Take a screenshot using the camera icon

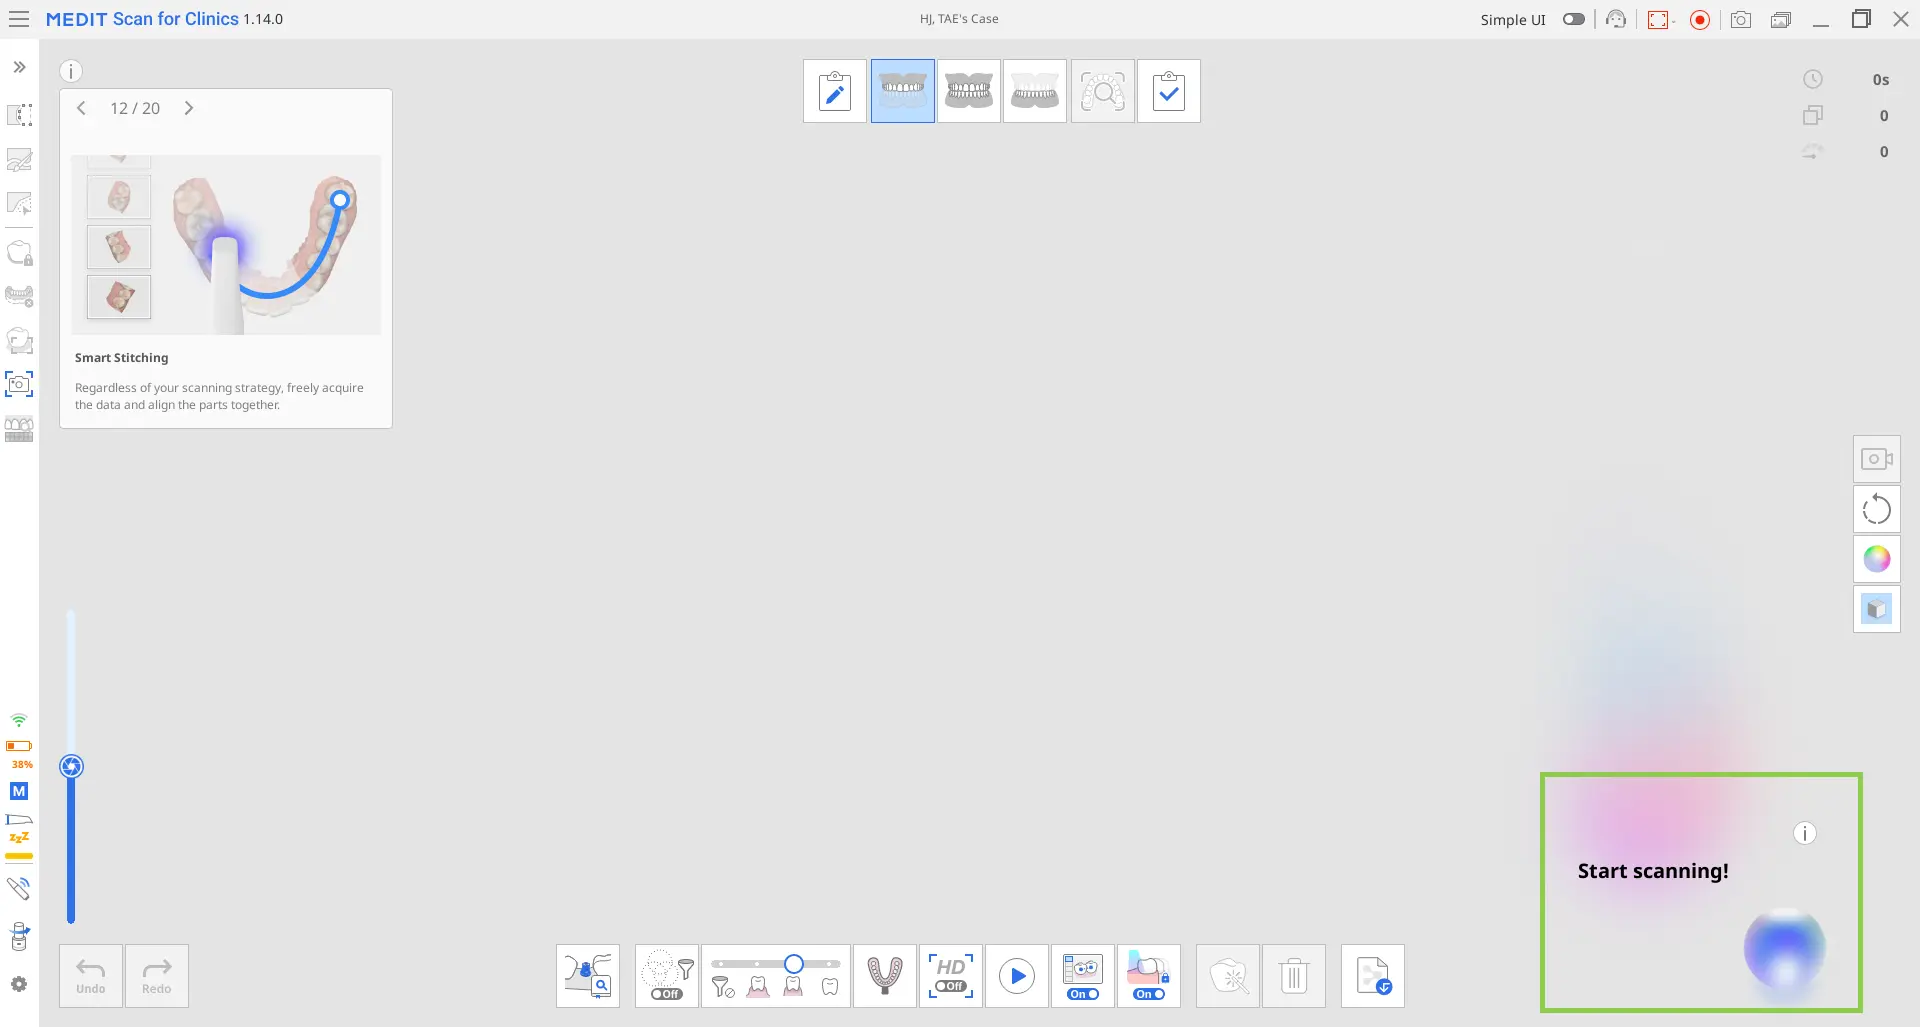click(x=1741, y=19)
